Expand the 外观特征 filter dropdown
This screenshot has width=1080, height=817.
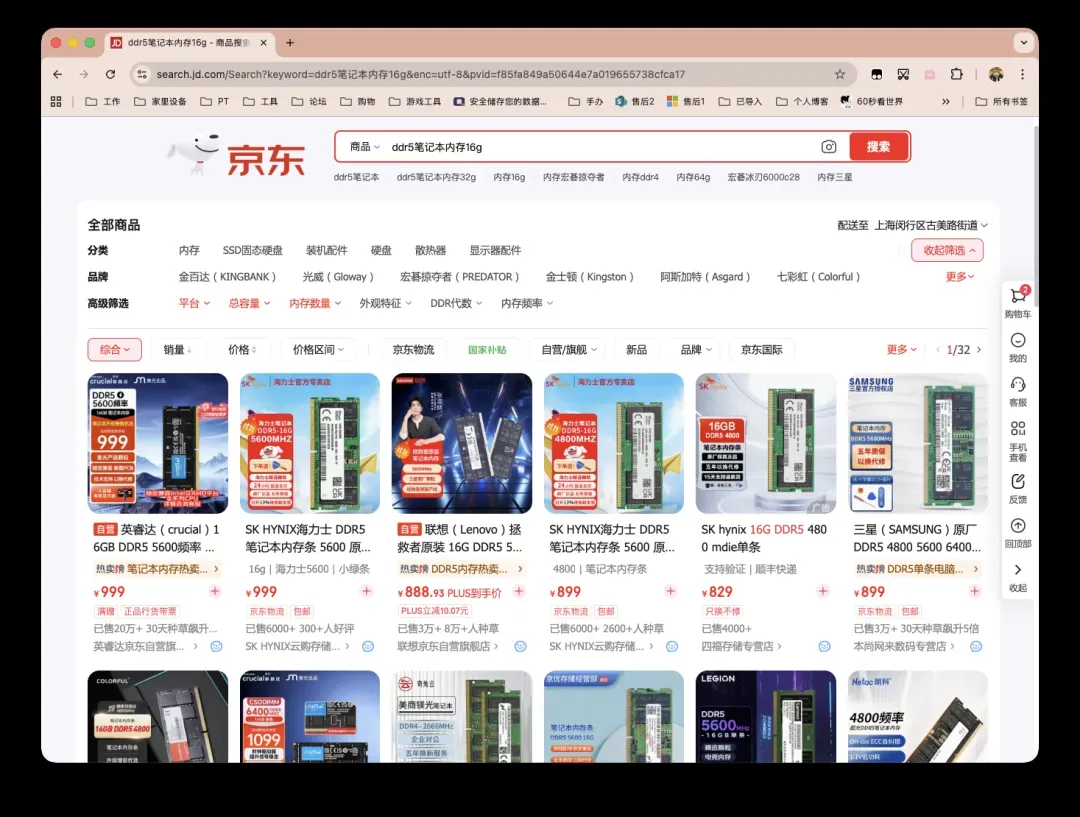[x=386, y=303]
